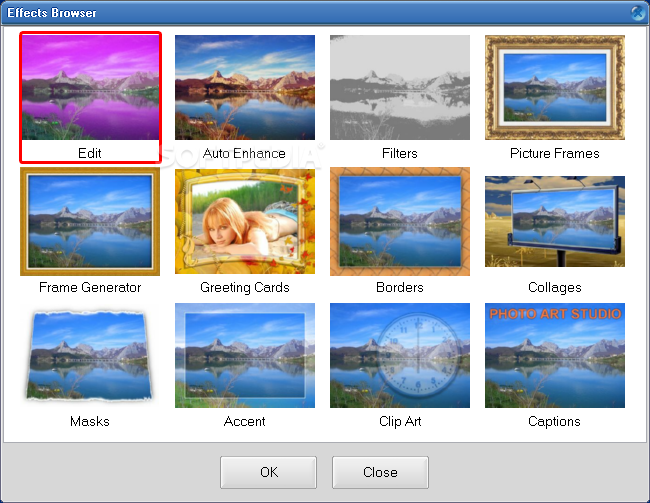
Task: Pick the Clip Art clock thumbnail
Action: (x=400, y=355)
